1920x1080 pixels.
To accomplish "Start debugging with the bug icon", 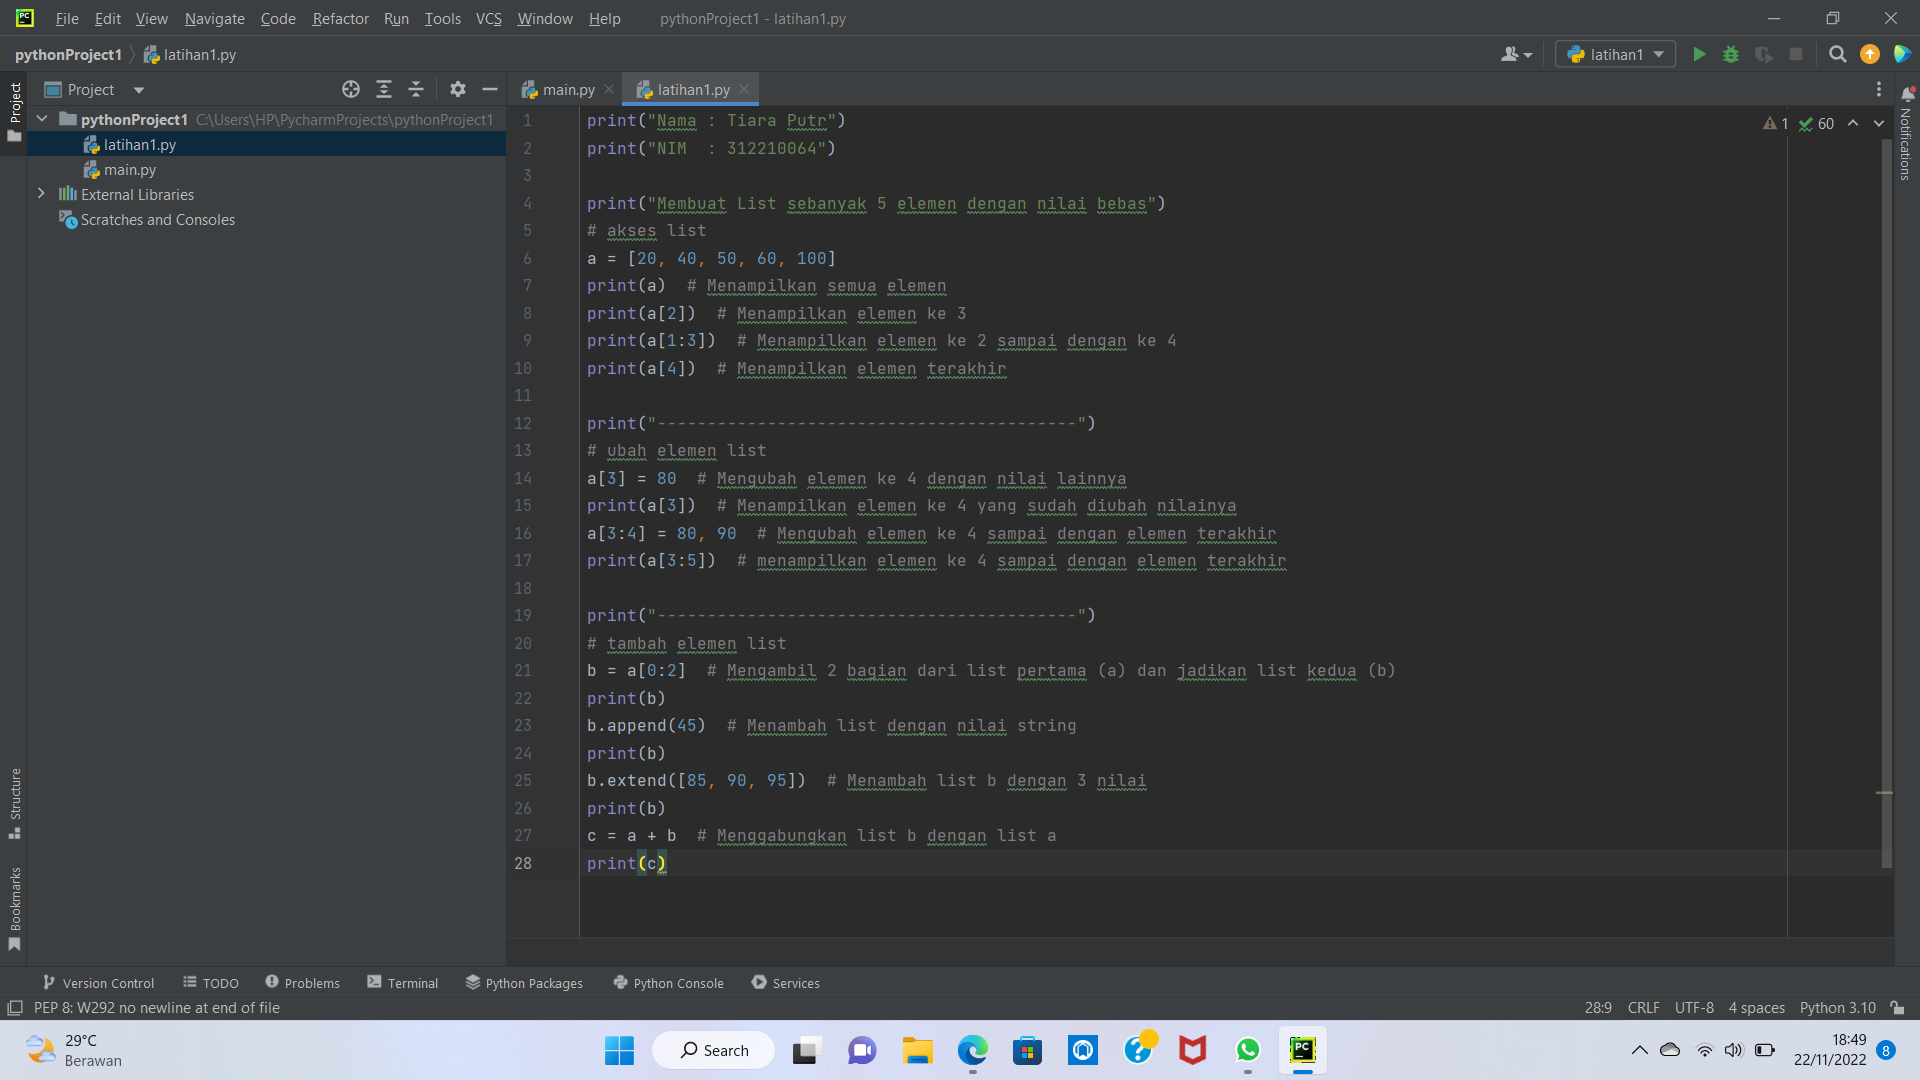I will point(1731,54).
